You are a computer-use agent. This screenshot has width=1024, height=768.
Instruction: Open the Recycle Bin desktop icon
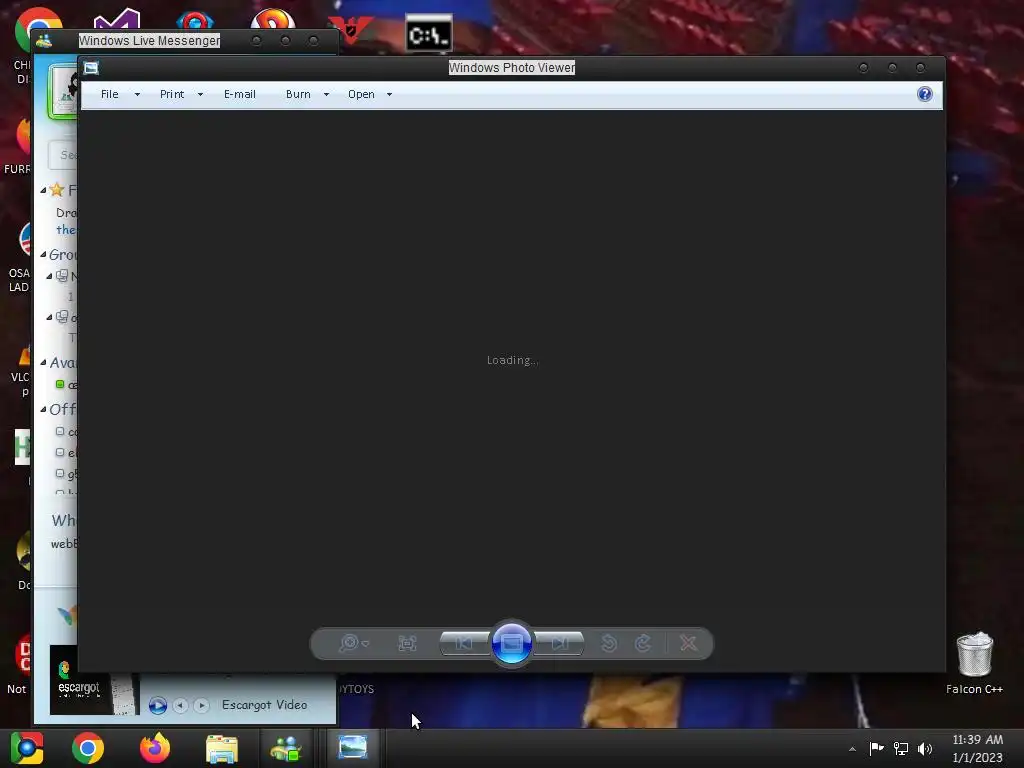974,663
